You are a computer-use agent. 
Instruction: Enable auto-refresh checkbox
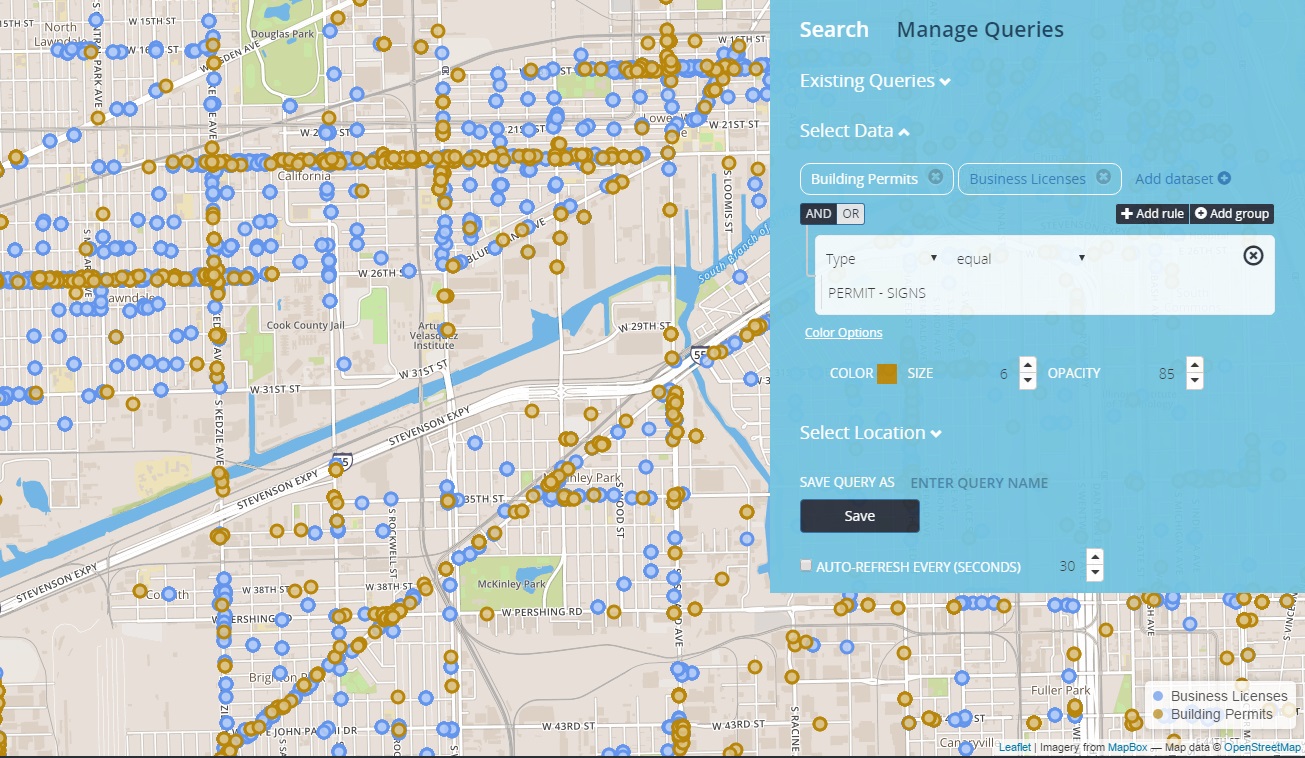click(x=807, y=566)
